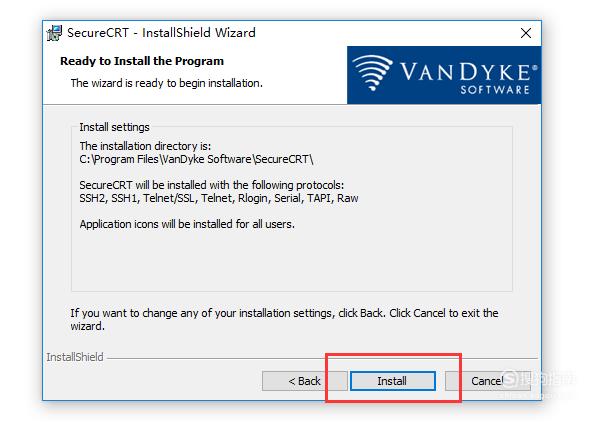This screenshot has height=425, width=600.
Task: Click the SecureCRT installer icon in title bar
Action: pyautogui.click(x=54, y=33)
